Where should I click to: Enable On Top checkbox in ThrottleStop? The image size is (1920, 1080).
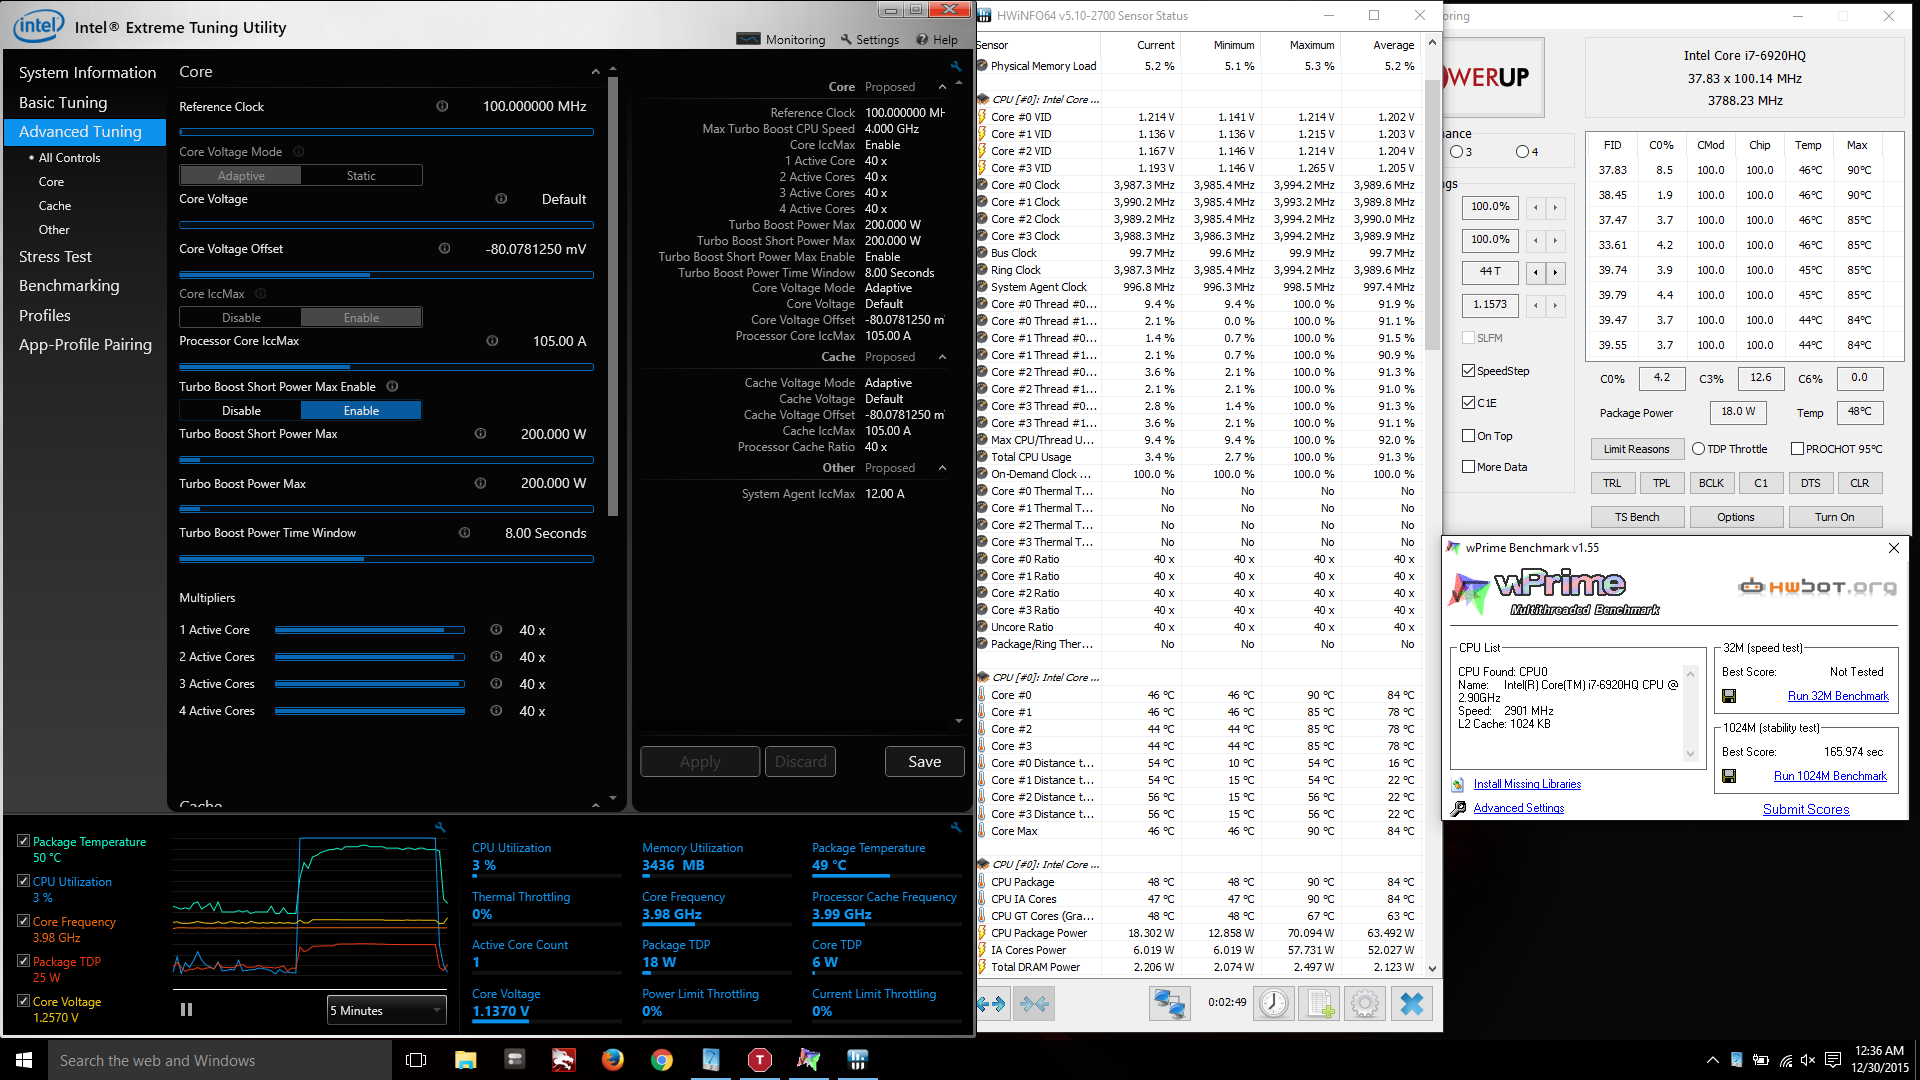(x=1469, y=436)
